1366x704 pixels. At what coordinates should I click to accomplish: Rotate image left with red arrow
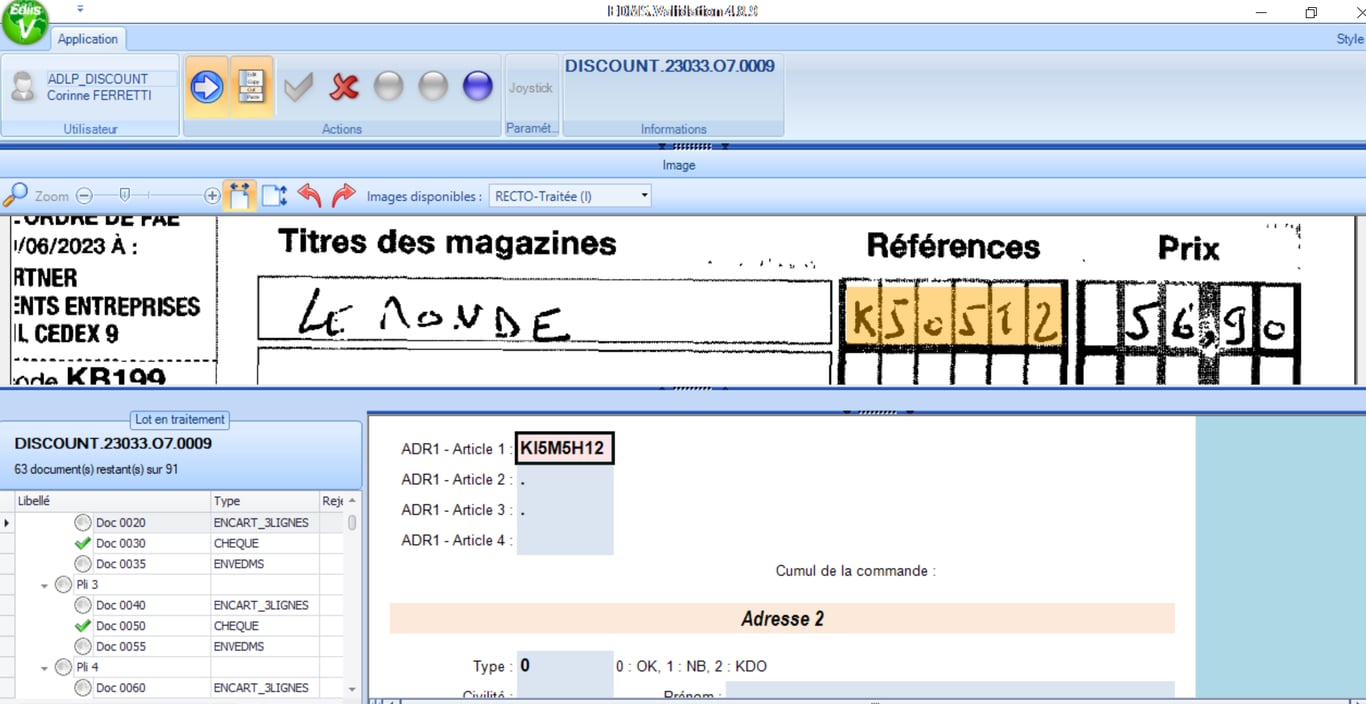(309, 196)
